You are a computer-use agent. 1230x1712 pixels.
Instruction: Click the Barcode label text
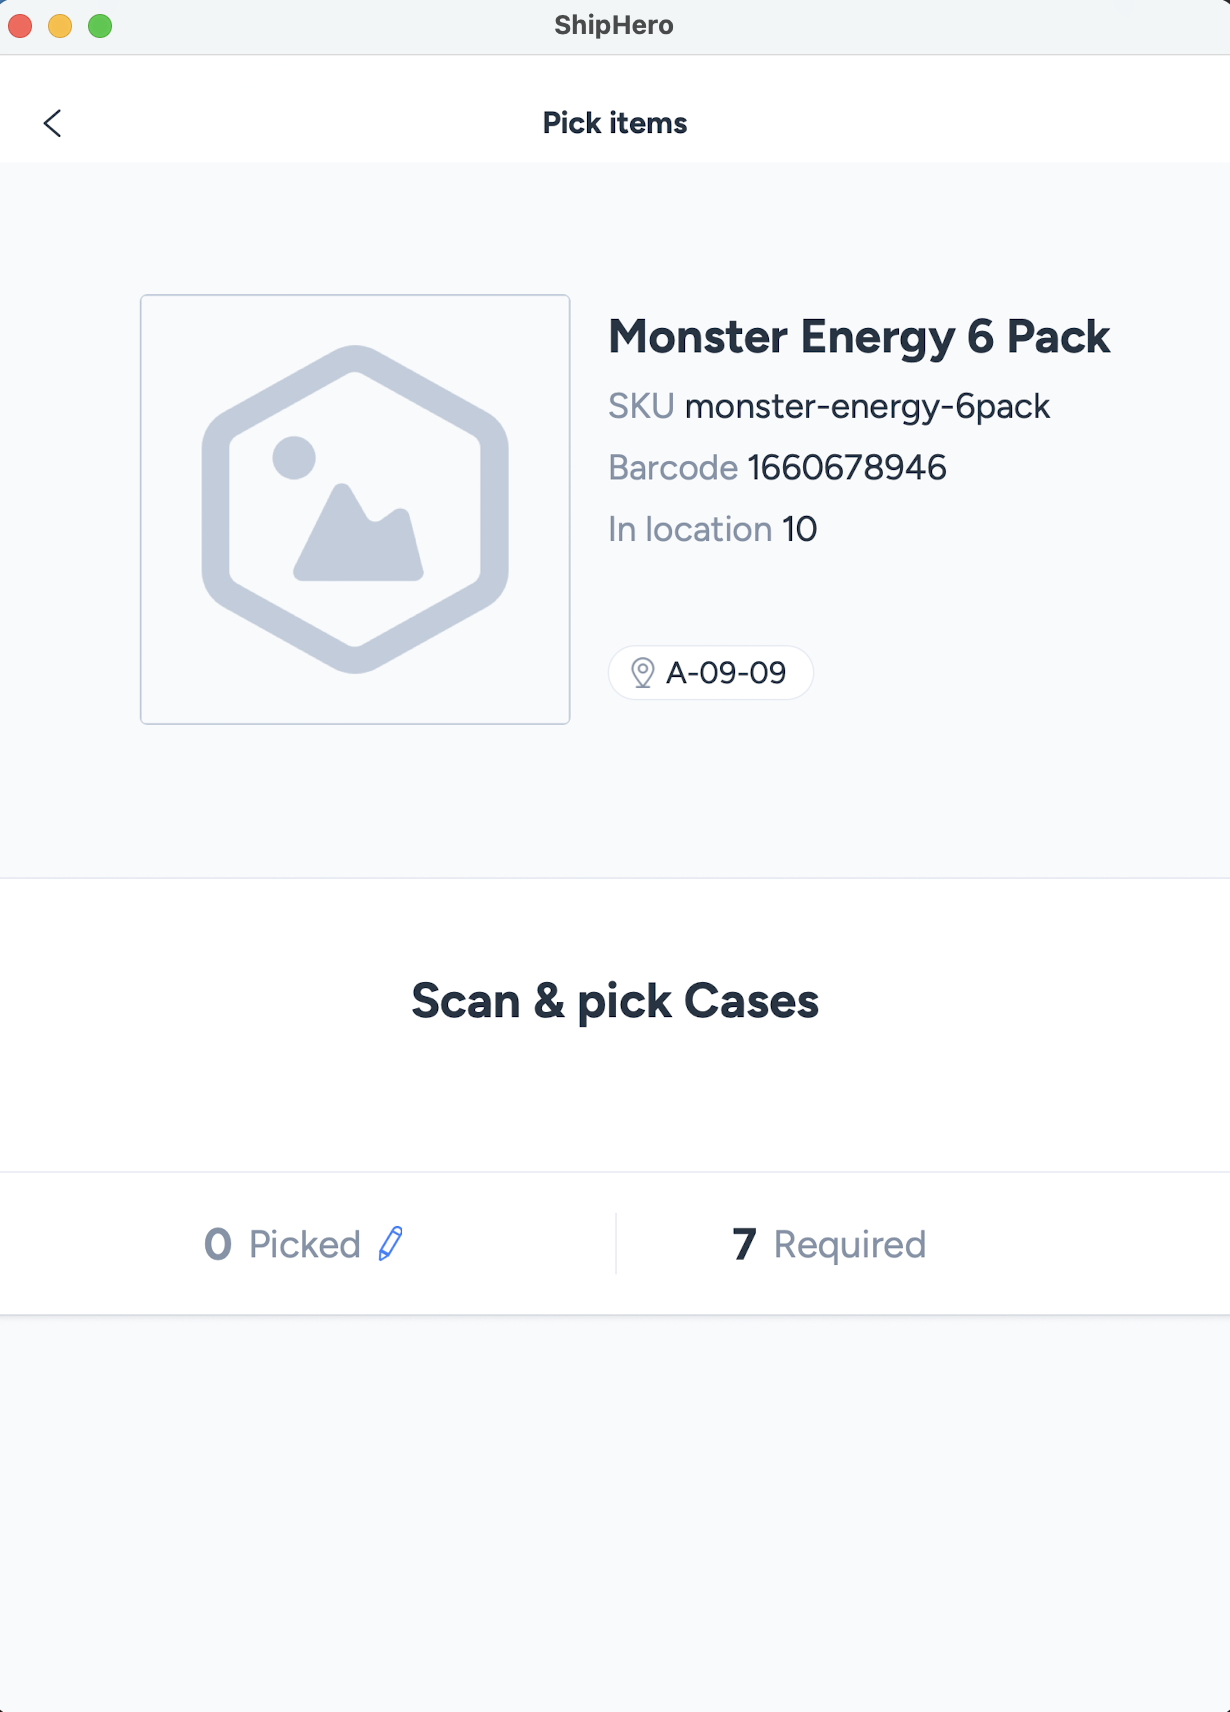coord(673,468)
